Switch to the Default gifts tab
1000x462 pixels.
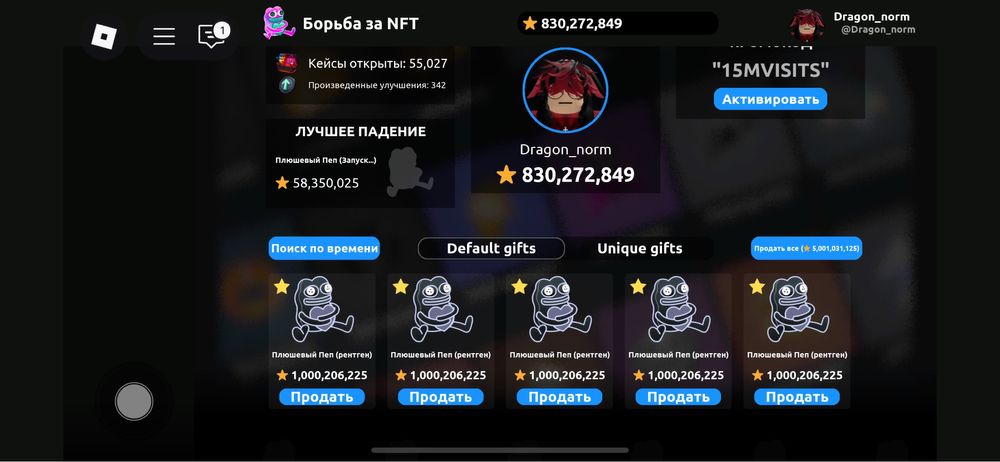[x=491, y=248]
